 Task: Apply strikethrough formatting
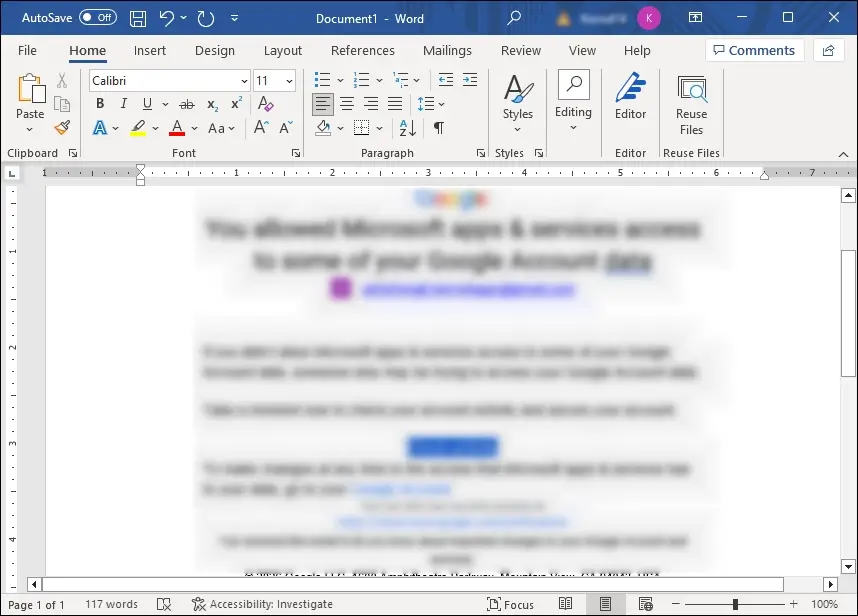point(187,104)
